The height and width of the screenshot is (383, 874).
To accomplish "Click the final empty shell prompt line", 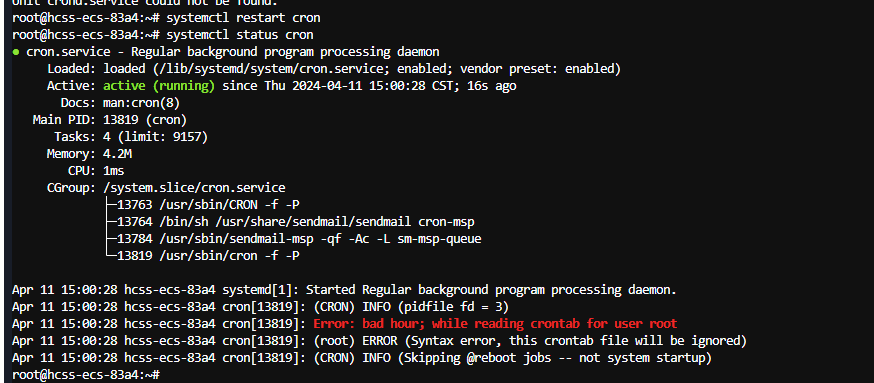I will [86, 374].
